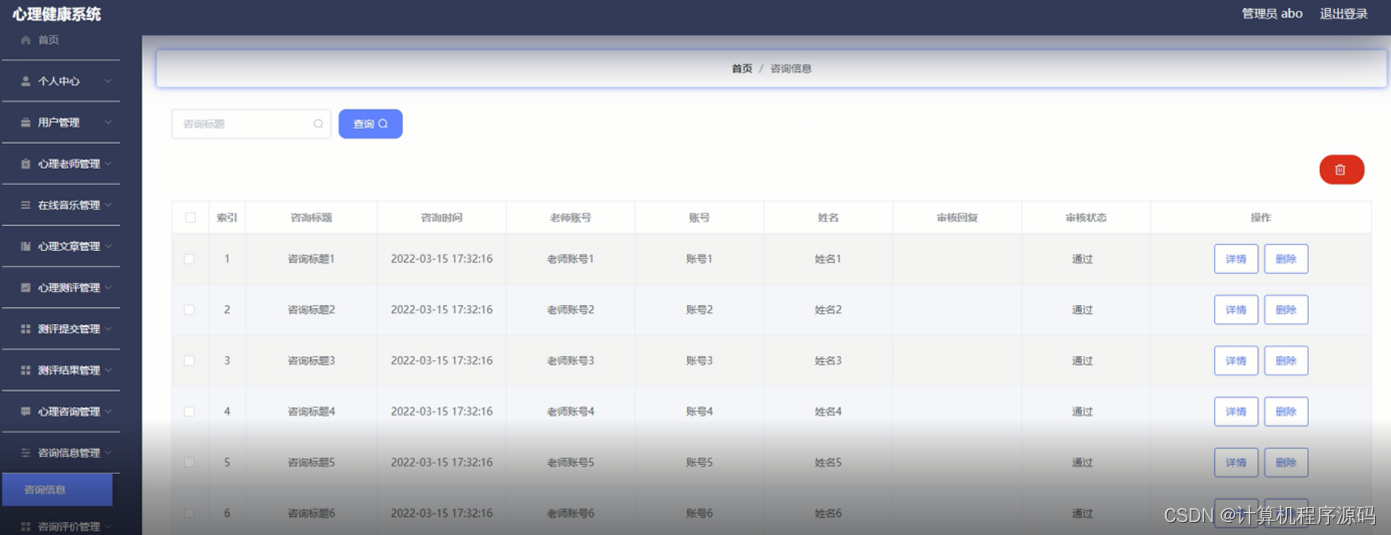Click the 心理健康系统 title in header

[57, 14]
